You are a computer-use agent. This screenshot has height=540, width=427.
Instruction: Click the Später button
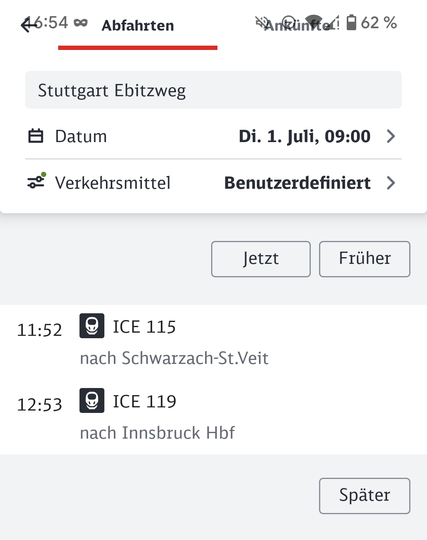click(365, 496)
